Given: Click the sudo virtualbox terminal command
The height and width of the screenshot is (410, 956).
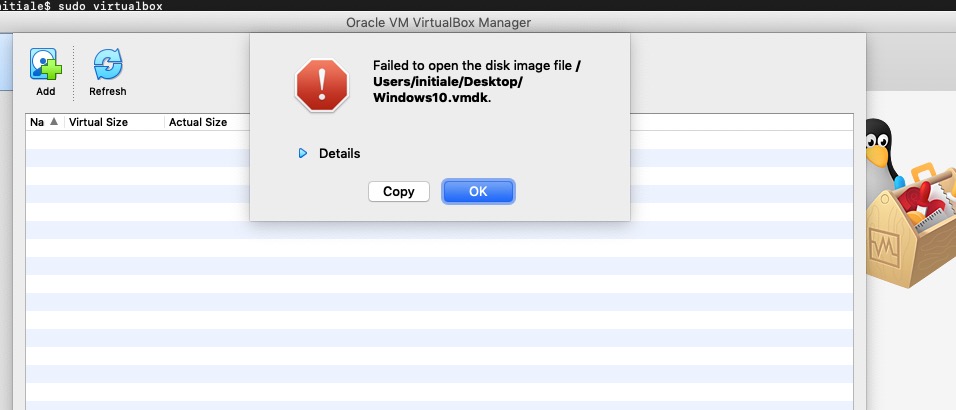Looking at the screenshot, I should [x=110, y=5].
